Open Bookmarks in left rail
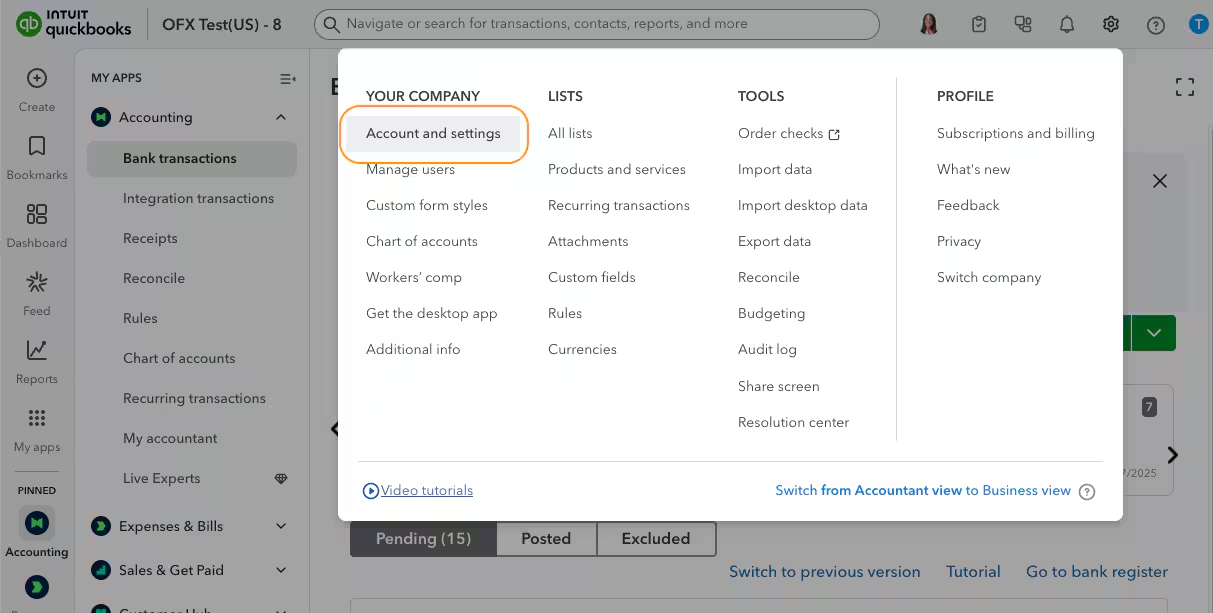 pyautogui.click(x=37, y=147)
